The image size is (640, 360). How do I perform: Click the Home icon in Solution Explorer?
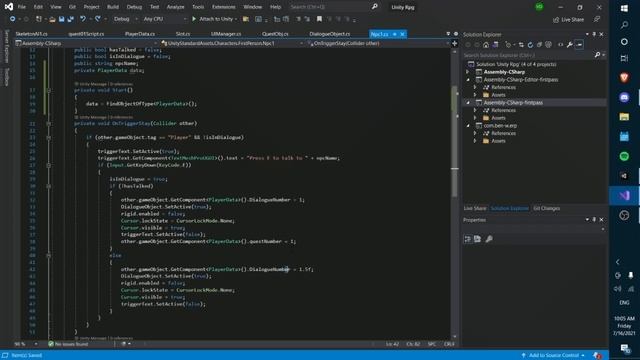tap(486, 44)
